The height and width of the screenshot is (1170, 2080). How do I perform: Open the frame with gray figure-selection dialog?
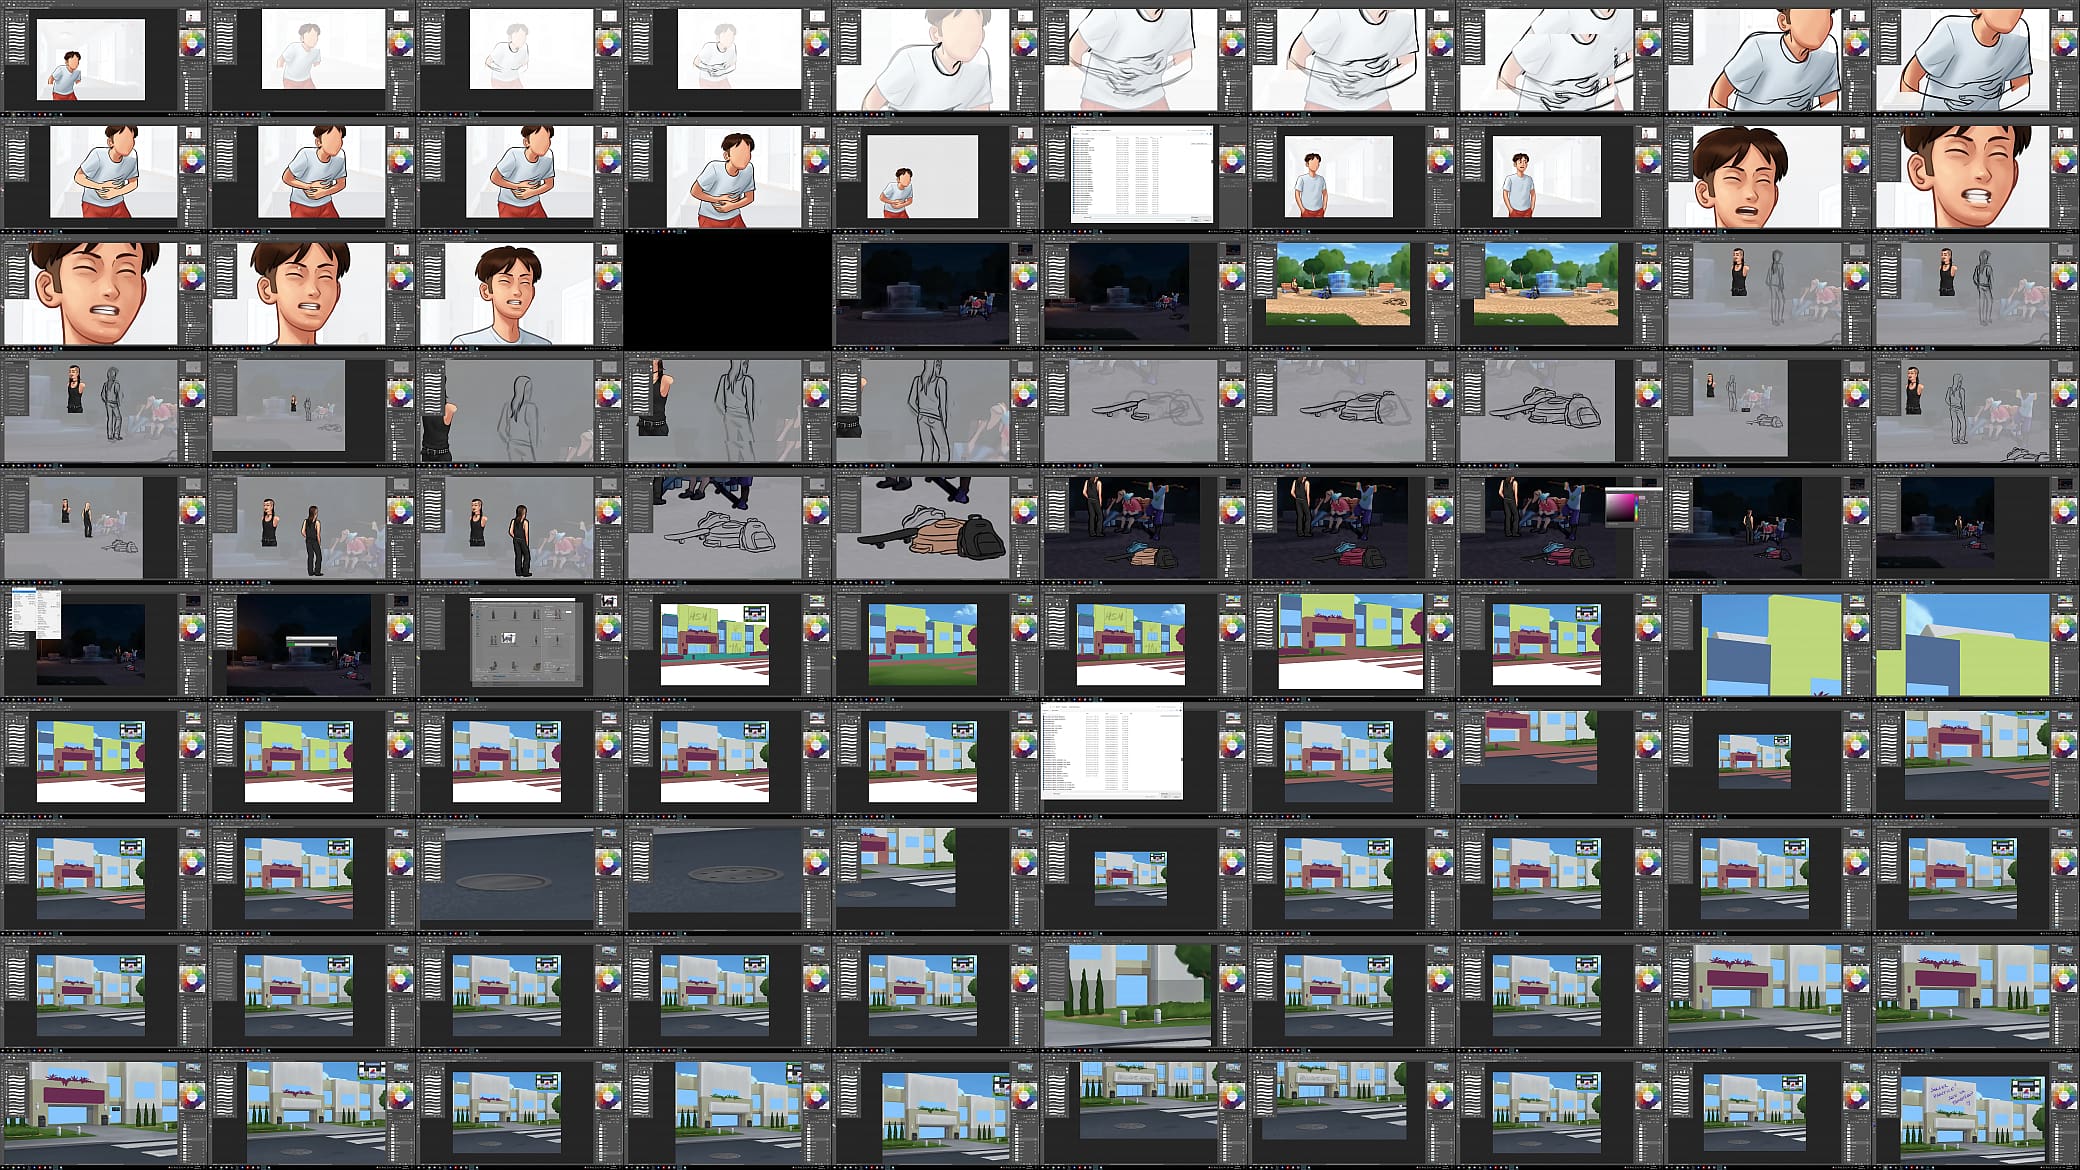520,643
